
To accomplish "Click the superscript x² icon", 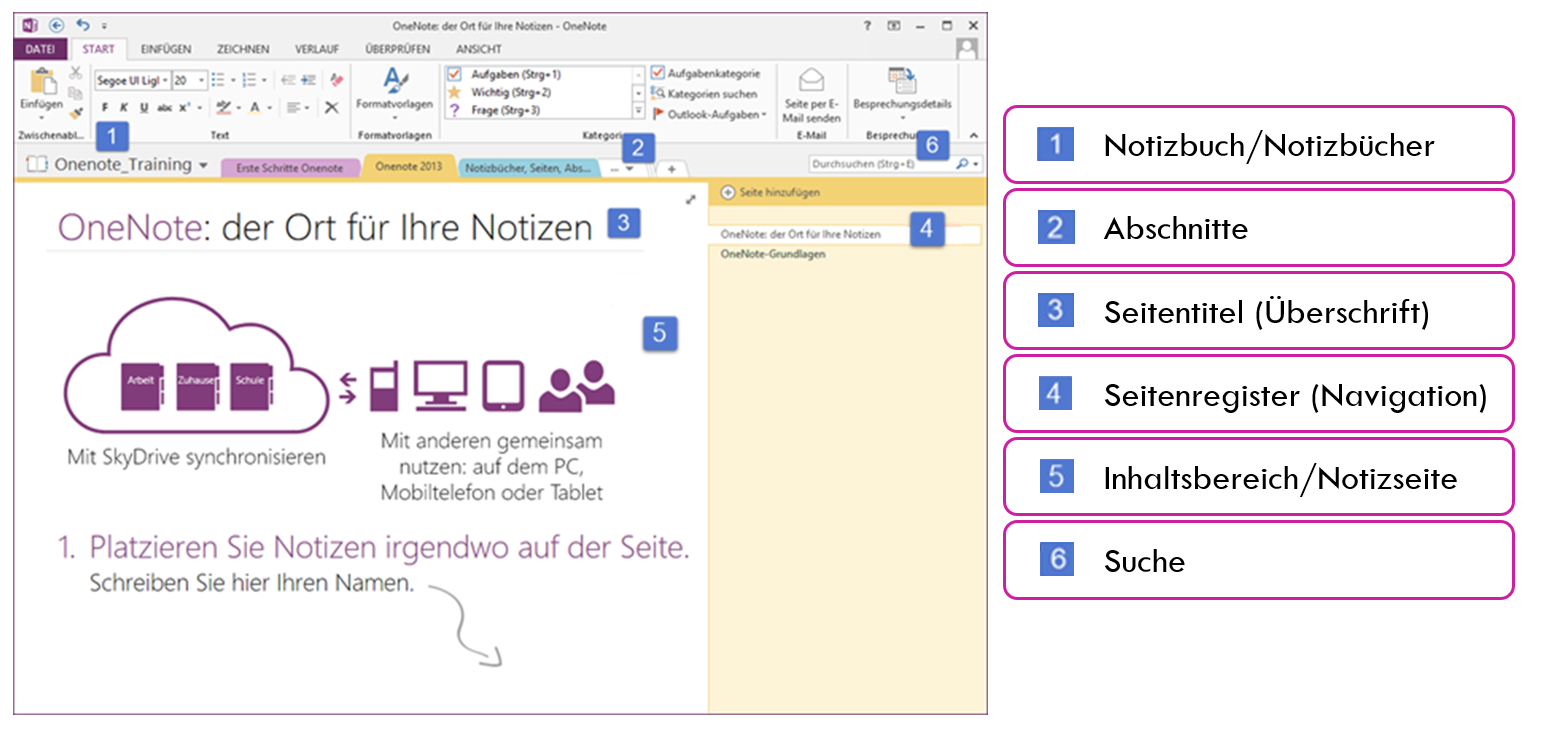I will pos(185,107).
